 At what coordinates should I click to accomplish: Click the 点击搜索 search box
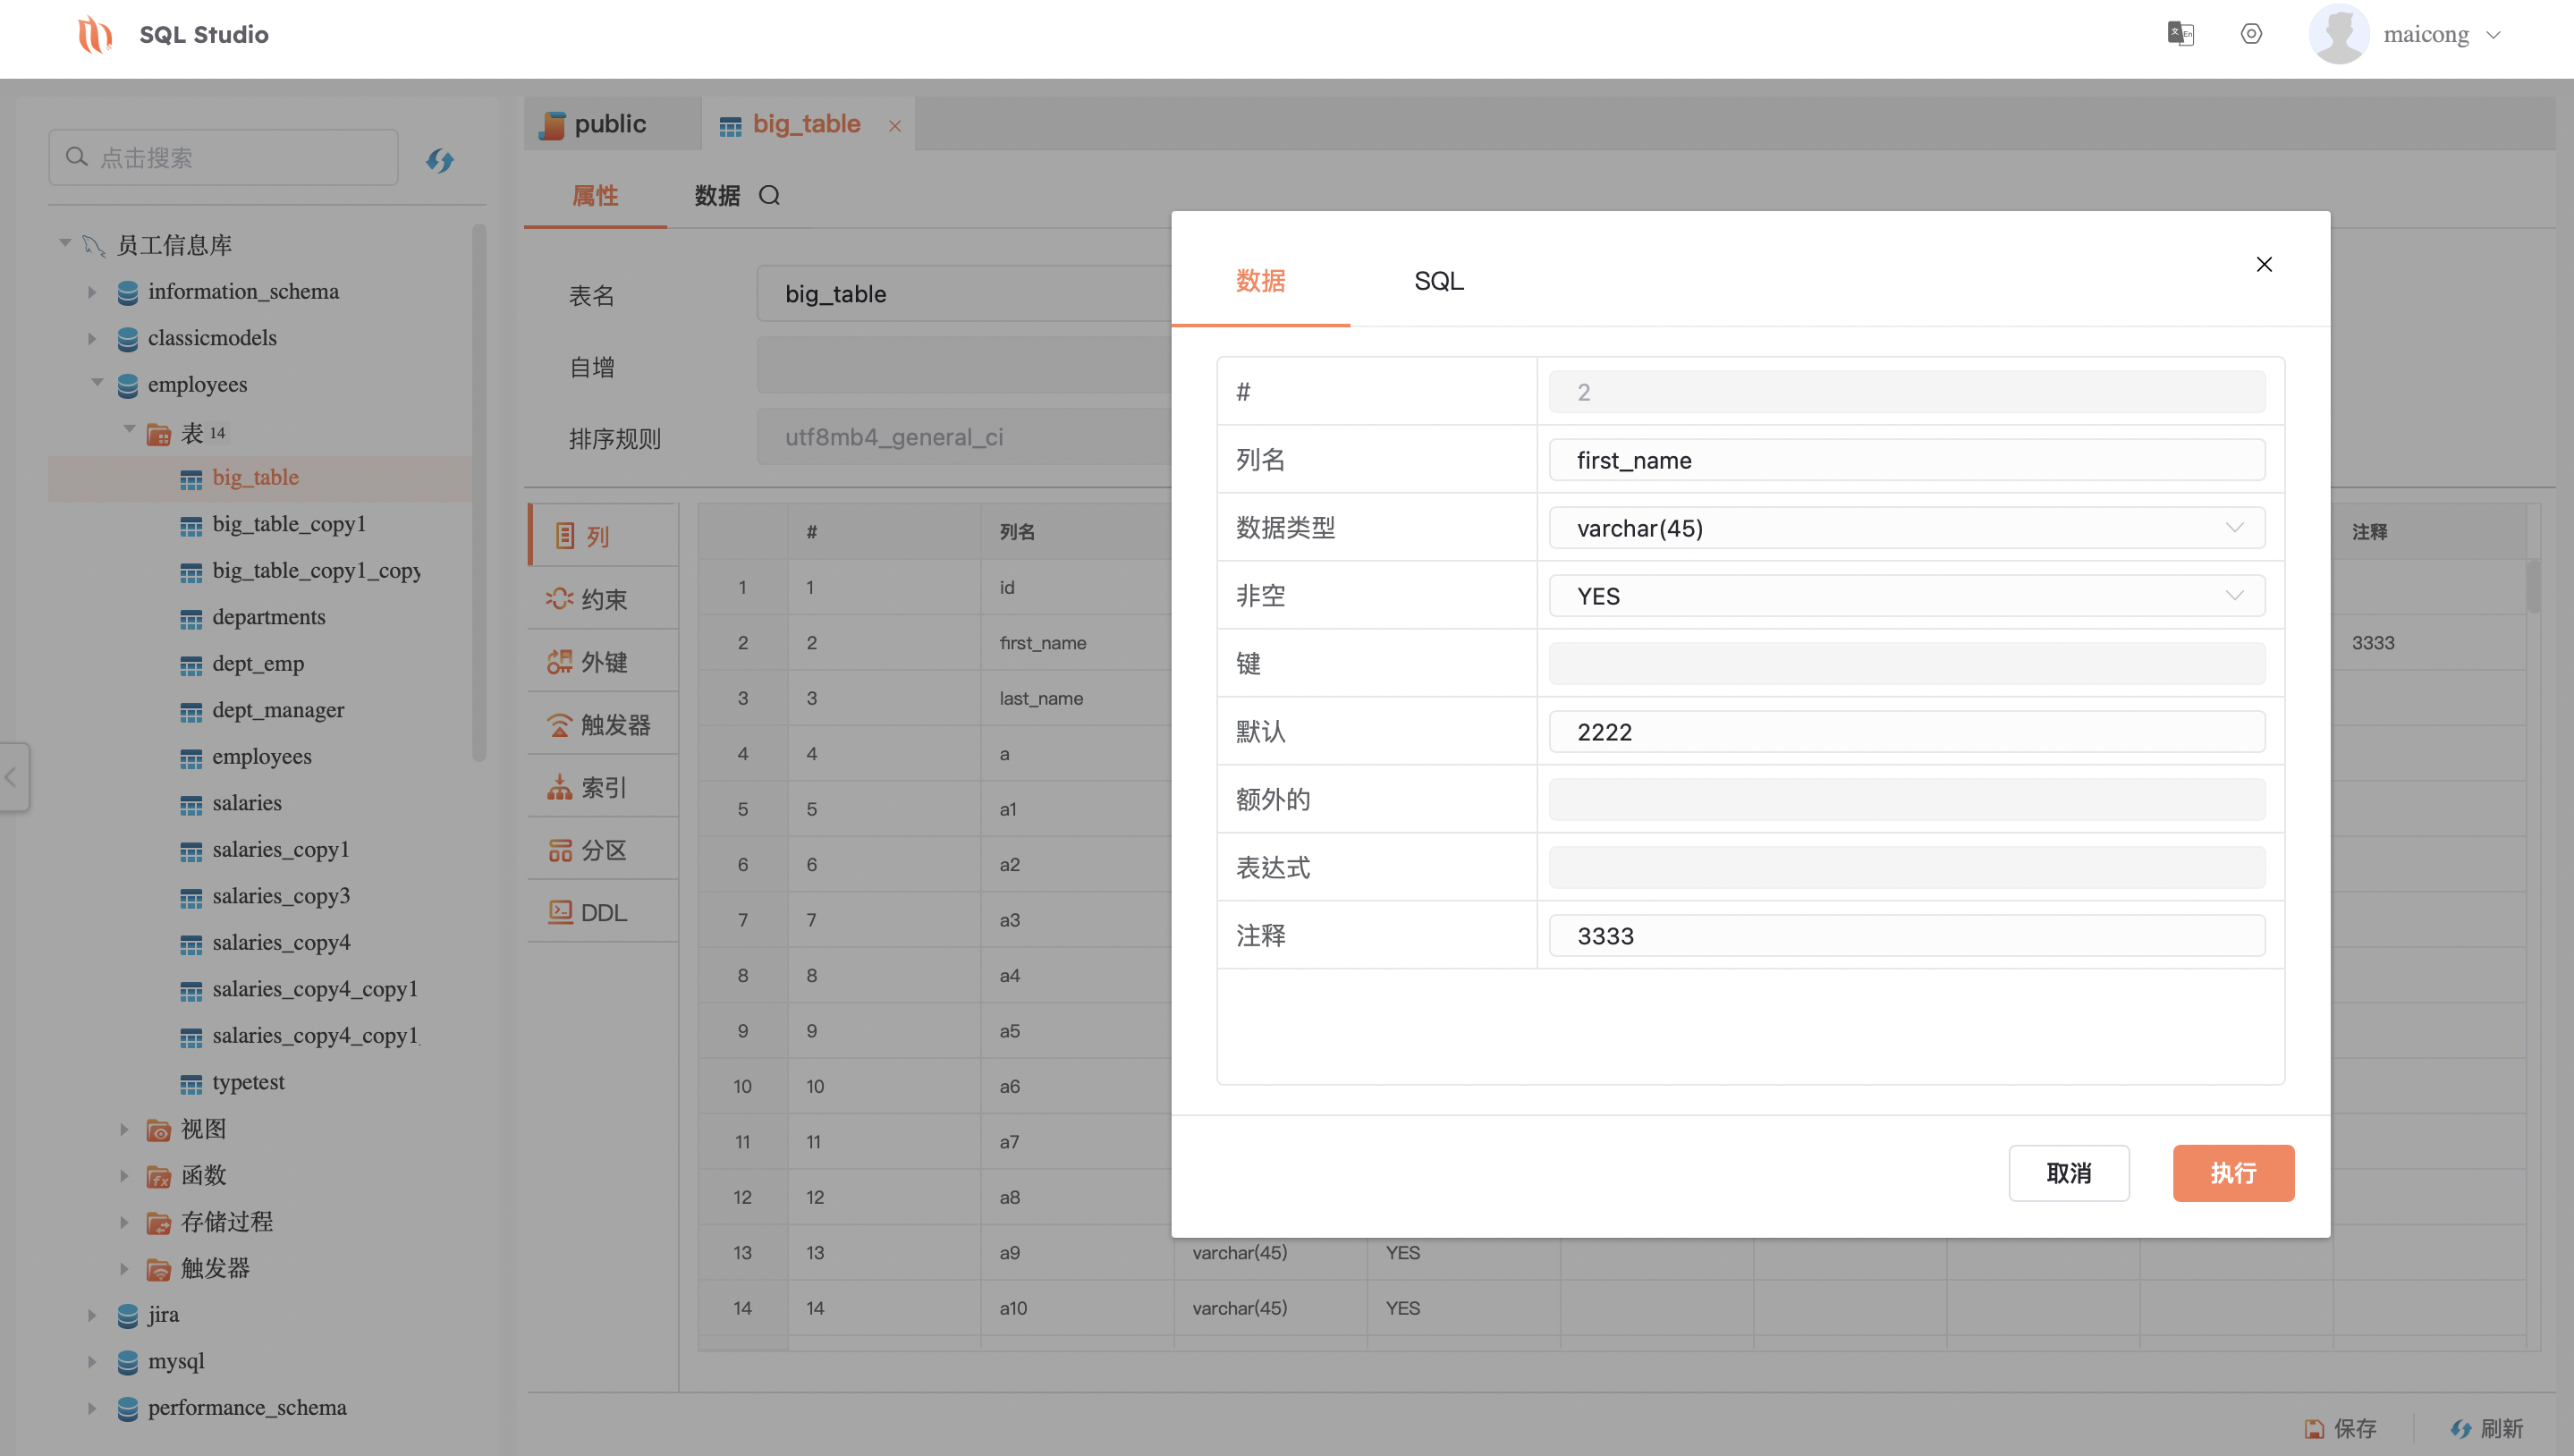223,158
